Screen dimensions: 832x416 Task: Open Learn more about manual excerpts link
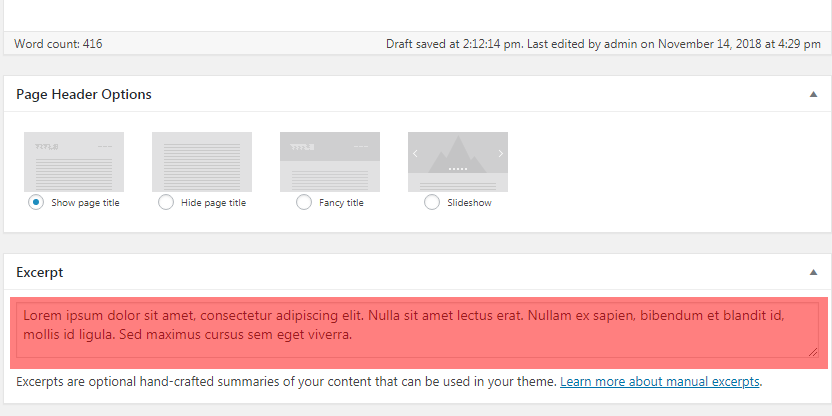[x=660, y=382]
